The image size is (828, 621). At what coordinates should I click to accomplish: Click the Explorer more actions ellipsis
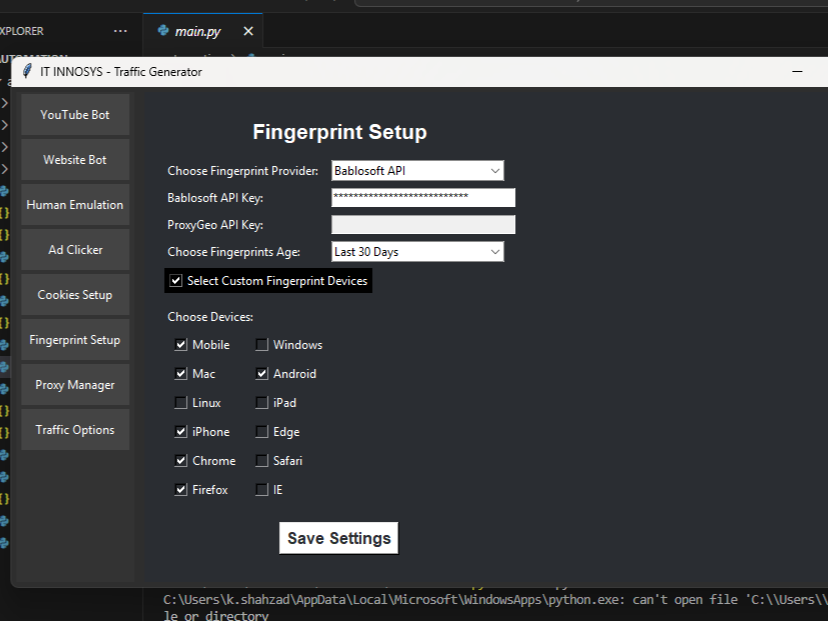click(x=121, y=31)
